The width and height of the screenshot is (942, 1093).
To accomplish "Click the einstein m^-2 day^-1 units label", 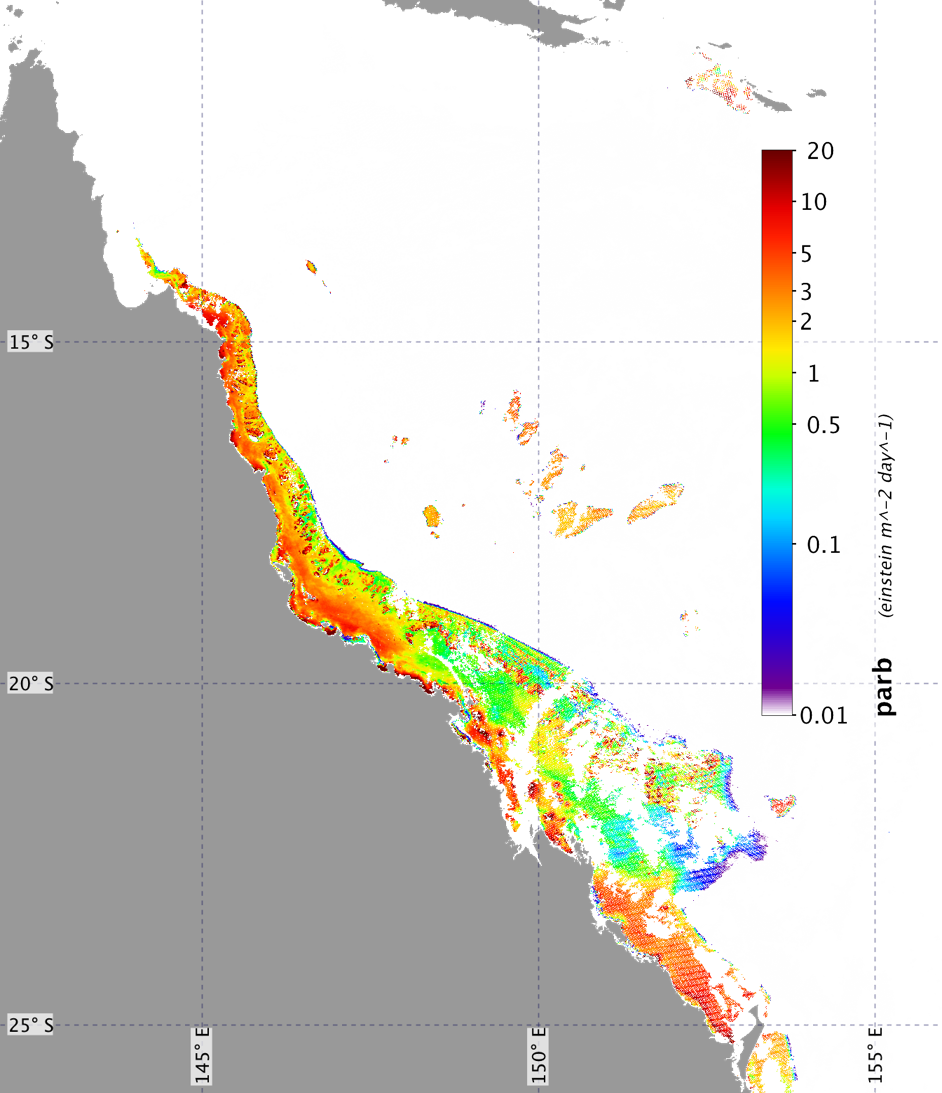I will pos(886,517).
